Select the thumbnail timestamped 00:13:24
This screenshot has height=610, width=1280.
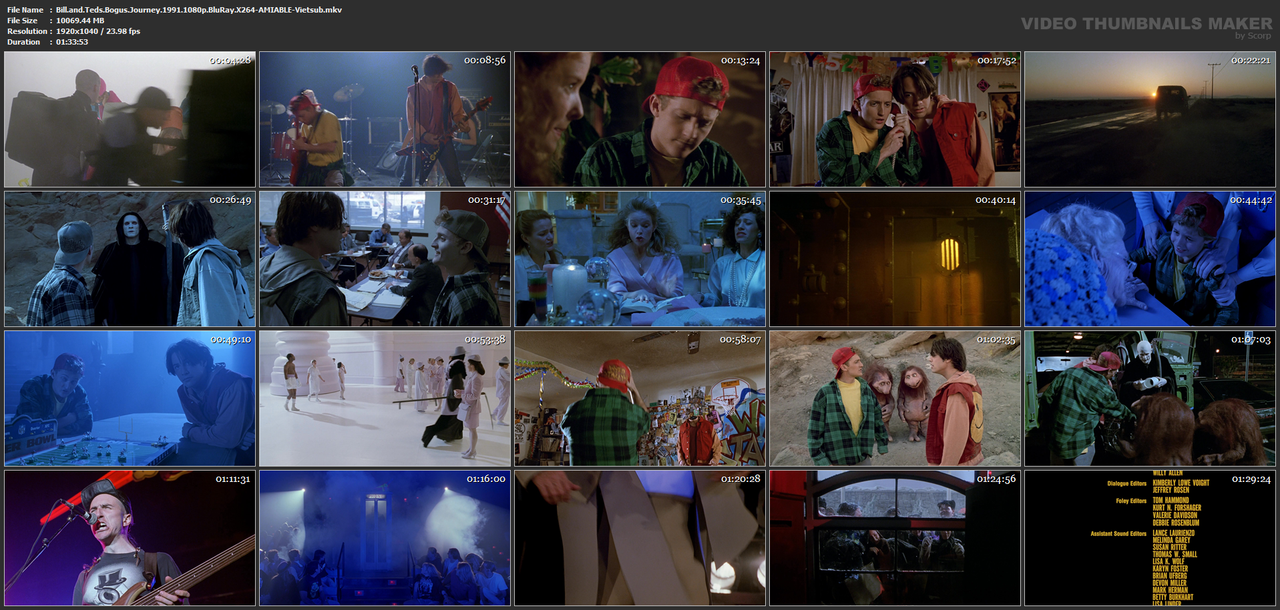tap(639, 119)
